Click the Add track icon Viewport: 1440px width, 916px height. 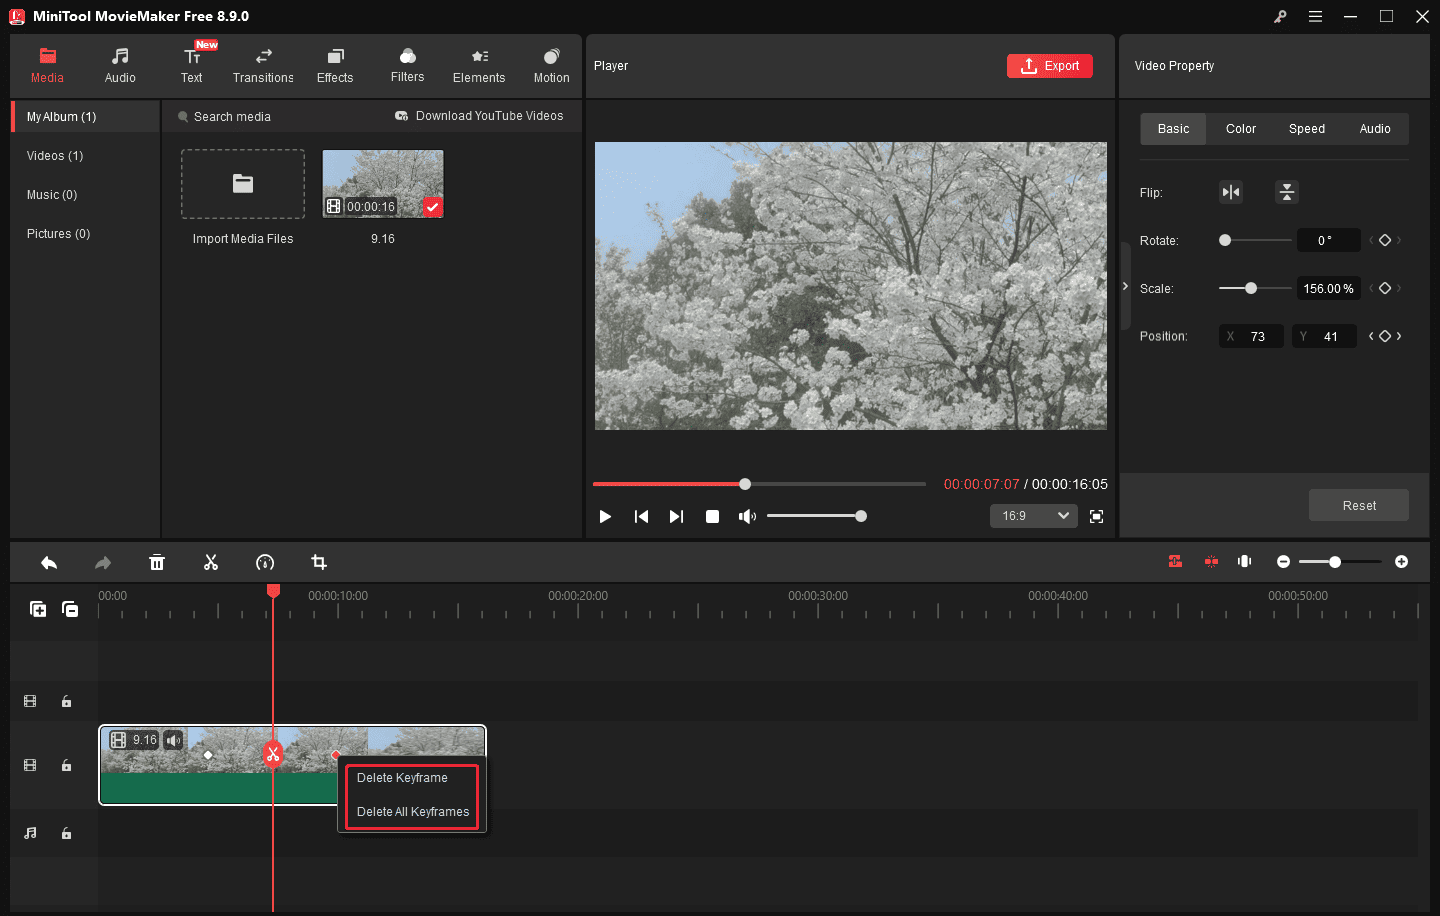pyautogui.click(x=38, y=609)
